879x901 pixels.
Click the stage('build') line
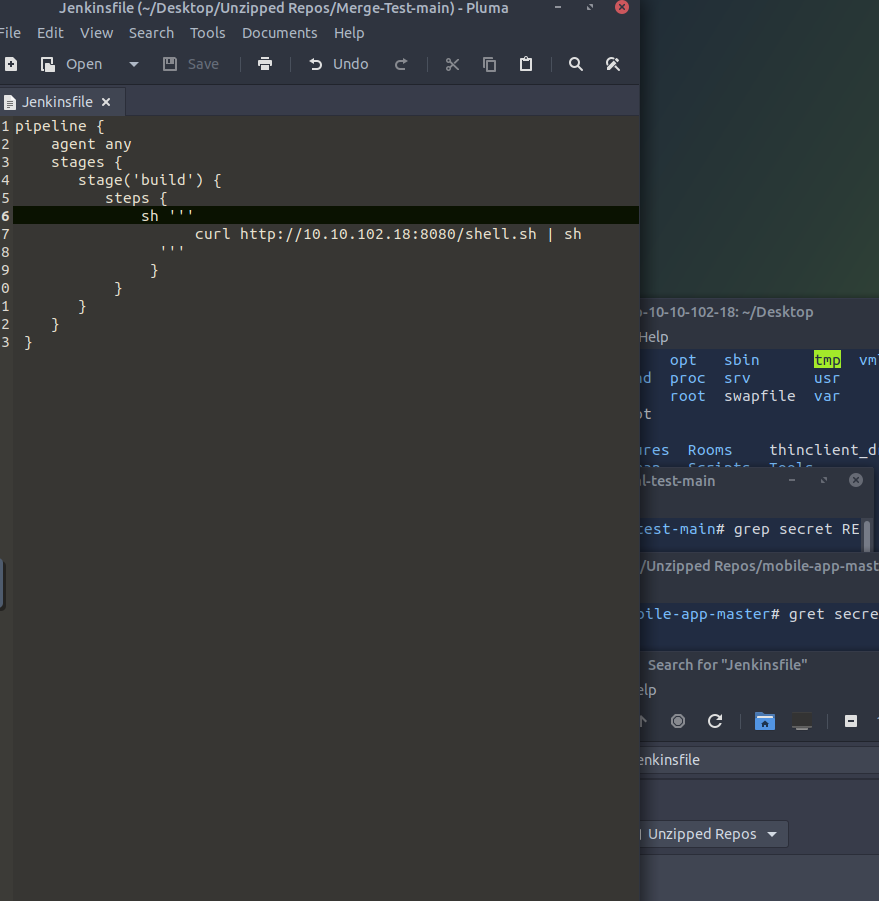click(149, 180)
